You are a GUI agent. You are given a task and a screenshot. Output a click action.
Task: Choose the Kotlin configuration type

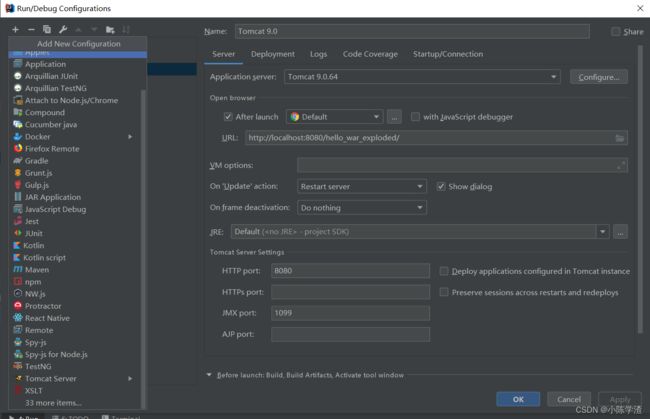coord(78,245)
